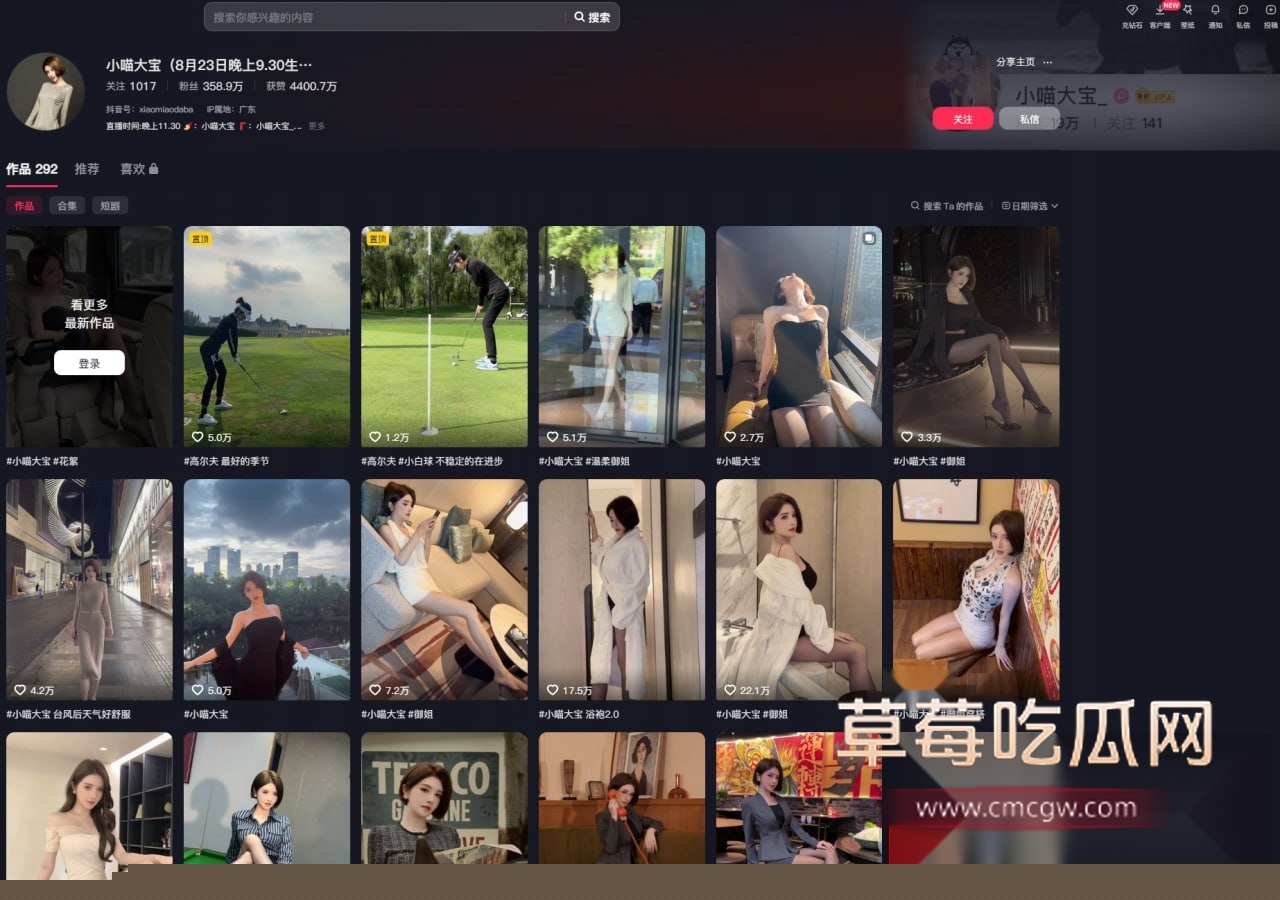Expand the 日期筛选 date filter dropdown
Viewport: 1280px width, 900px height.
coord(1030,206)
